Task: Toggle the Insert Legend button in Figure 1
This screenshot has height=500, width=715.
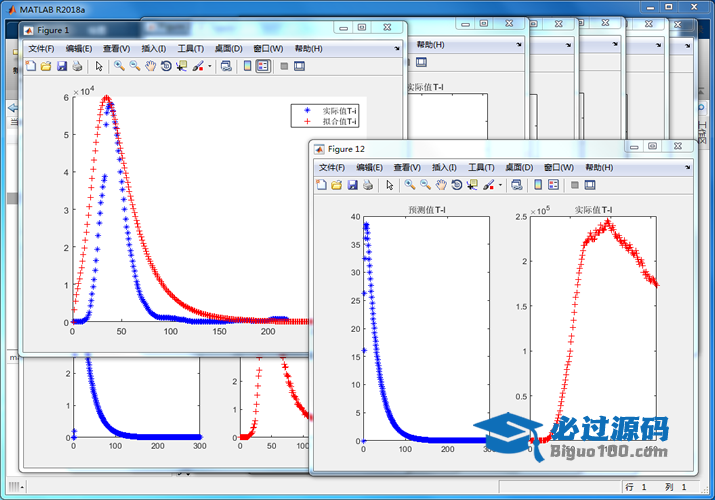Action: [x=263, y=66]
